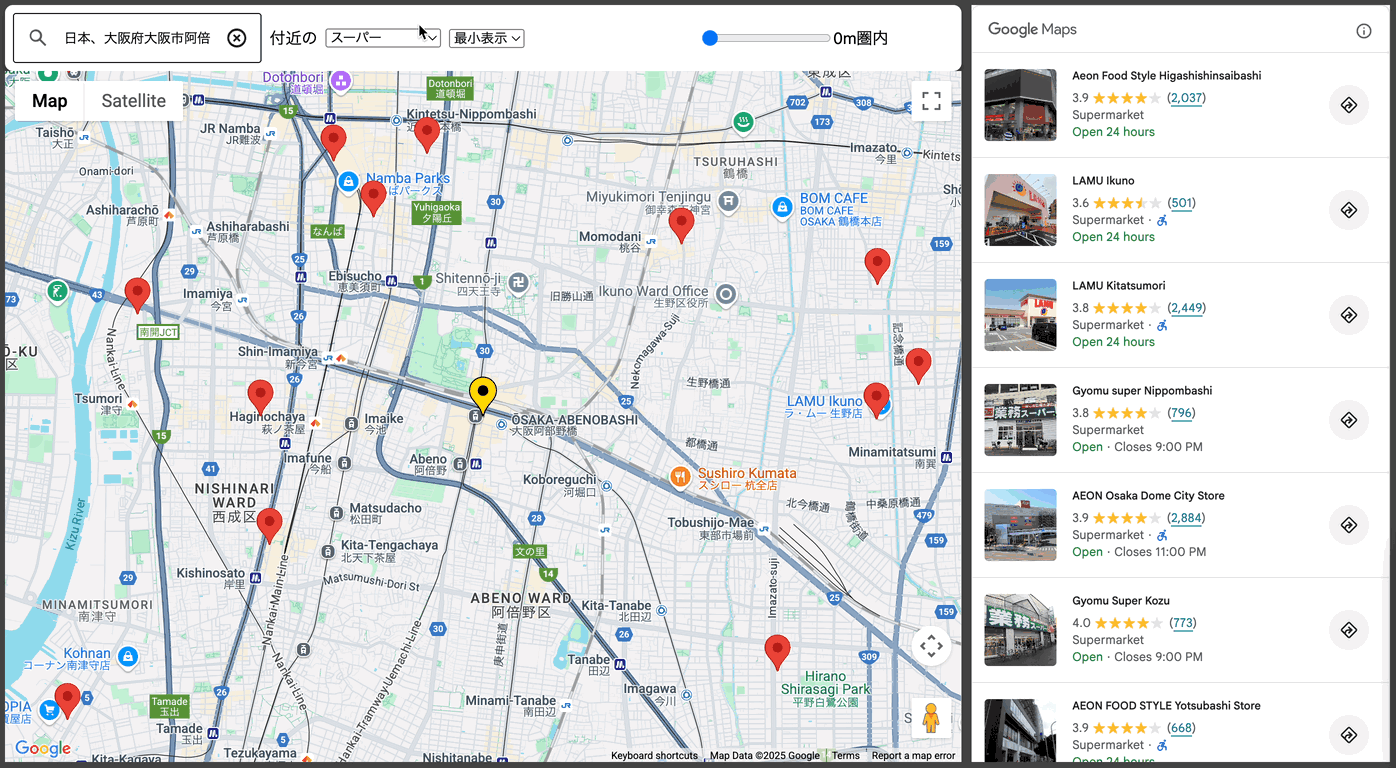The width and height of the screenshot is (1396, 768).
Task: Click the red pin near Imamiya
Action: point(137,296)
